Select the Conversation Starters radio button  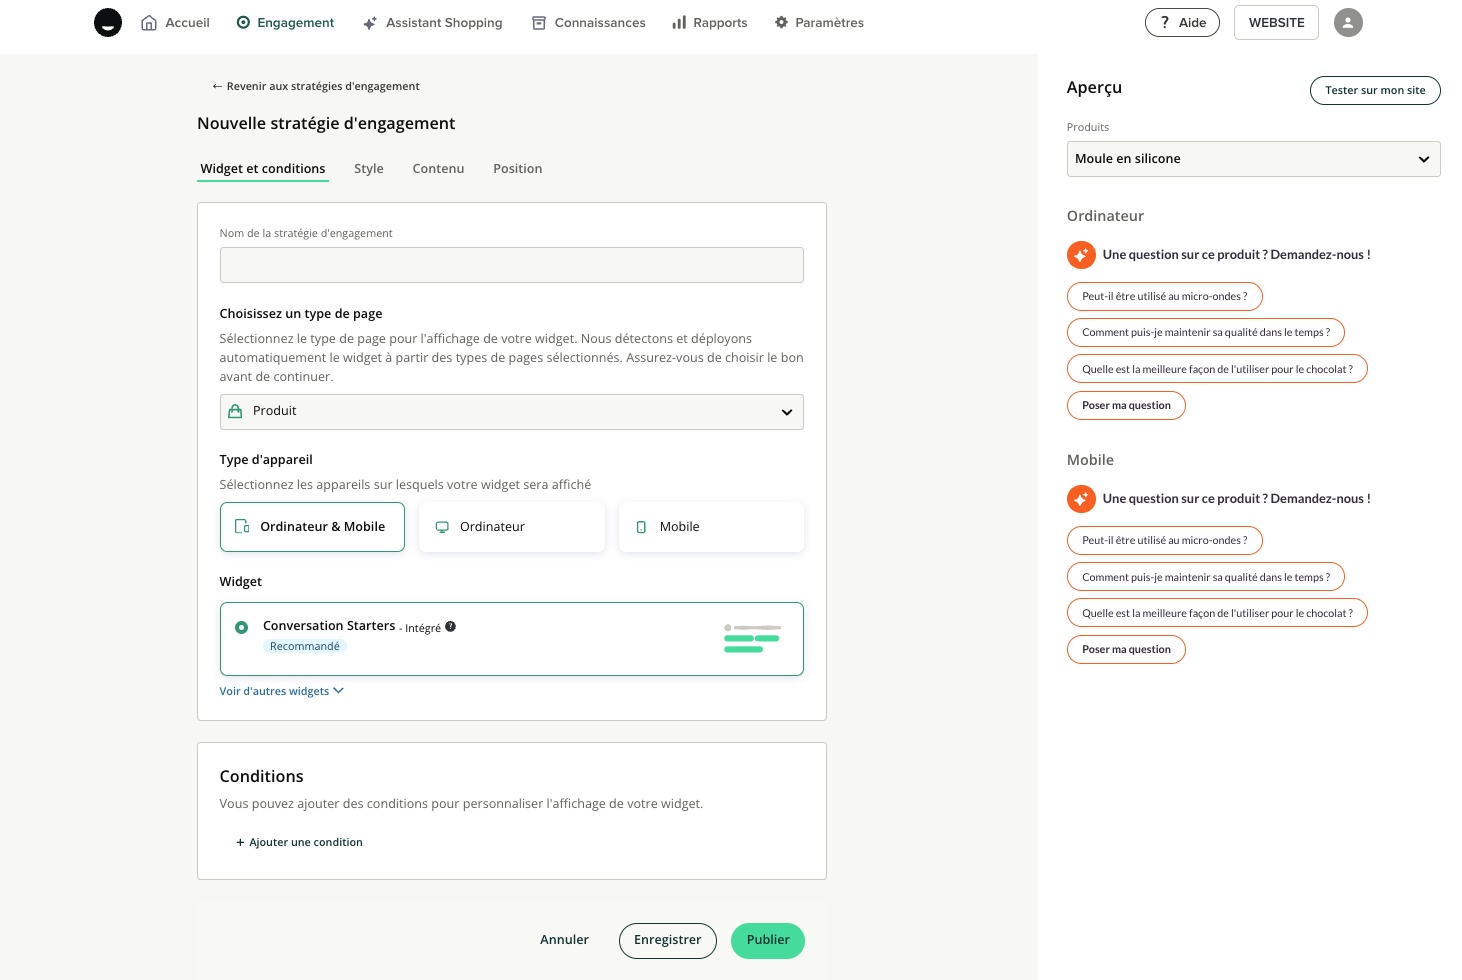(x=241, y=628)
